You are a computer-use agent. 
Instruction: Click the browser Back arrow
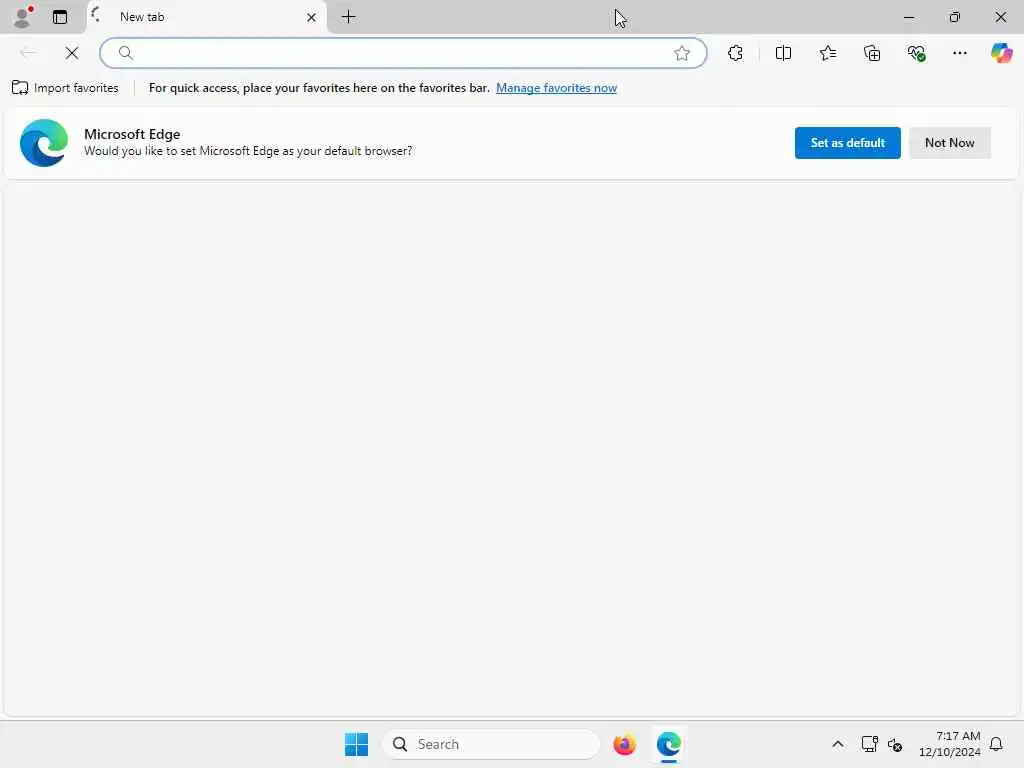(x=28, y=53)
